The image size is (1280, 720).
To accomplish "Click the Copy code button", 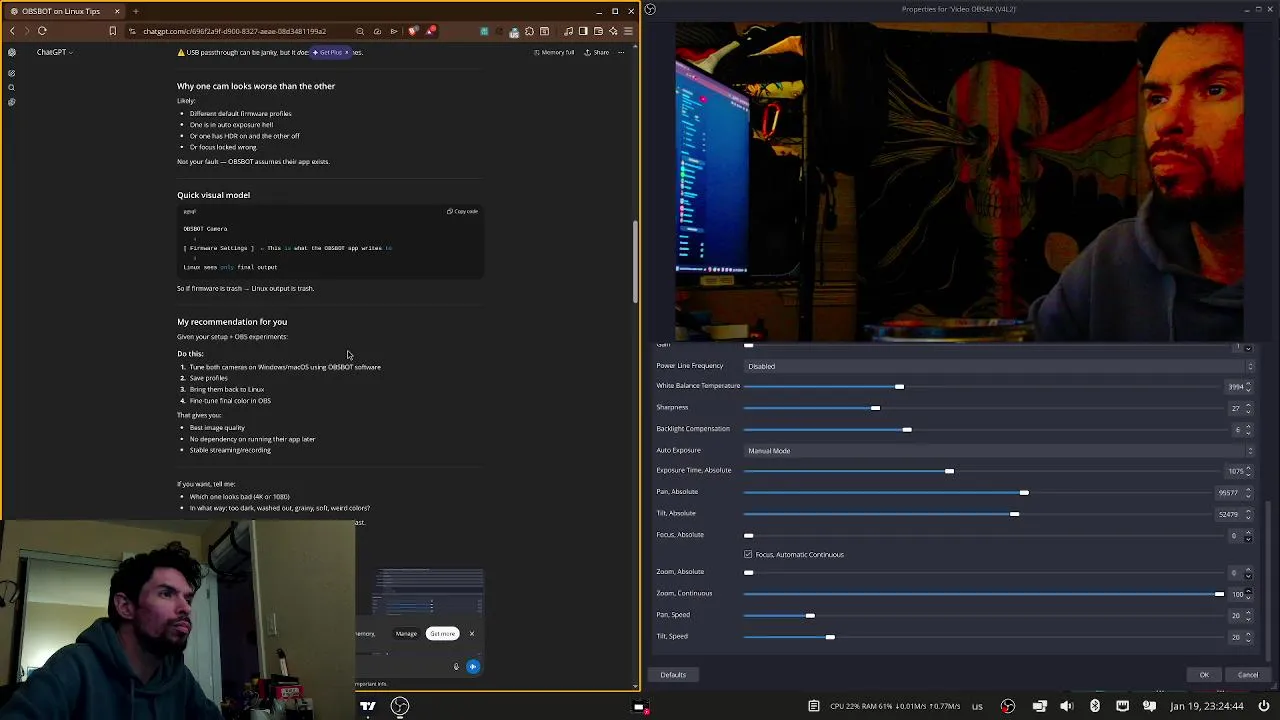I will [x=462, y=211].
